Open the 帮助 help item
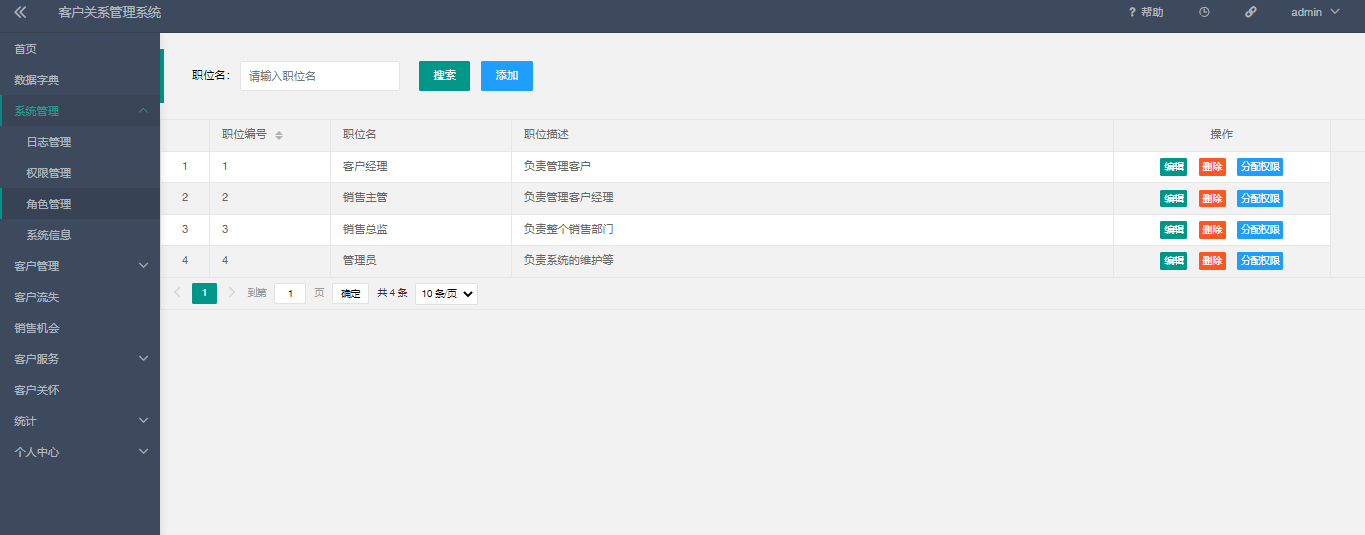Screen dimensions: 1365x535 [1146, 13]
